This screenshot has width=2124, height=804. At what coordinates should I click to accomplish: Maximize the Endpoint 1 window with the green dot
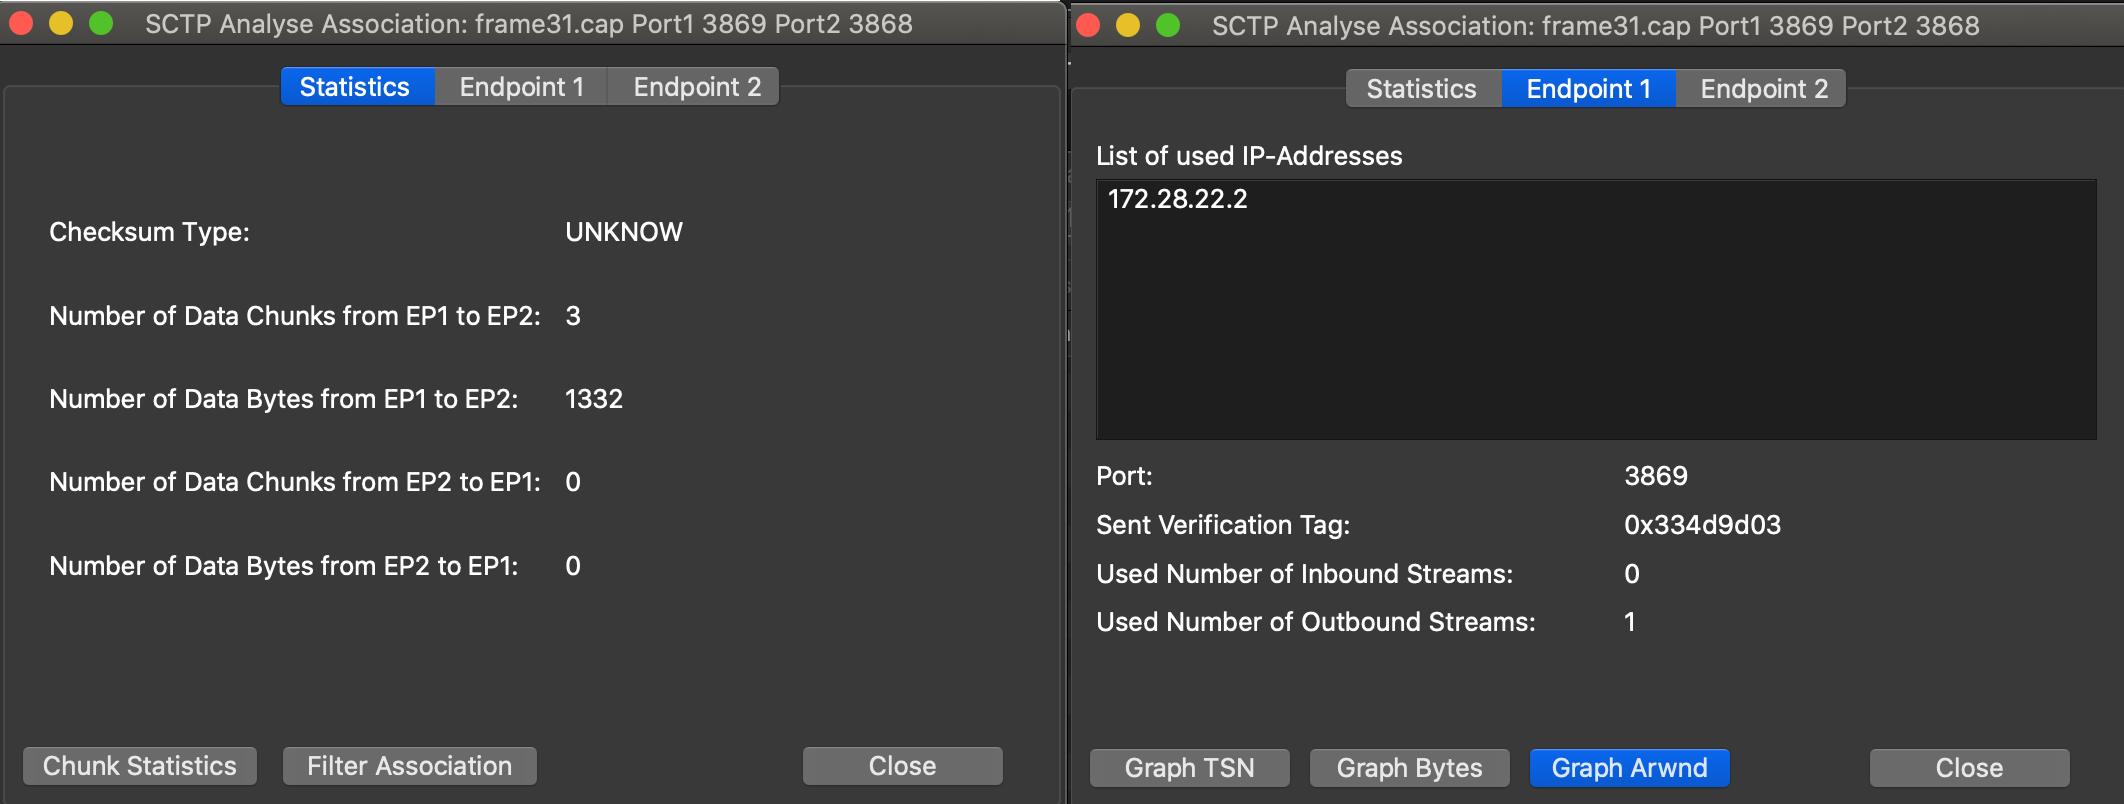(1168, 25)
